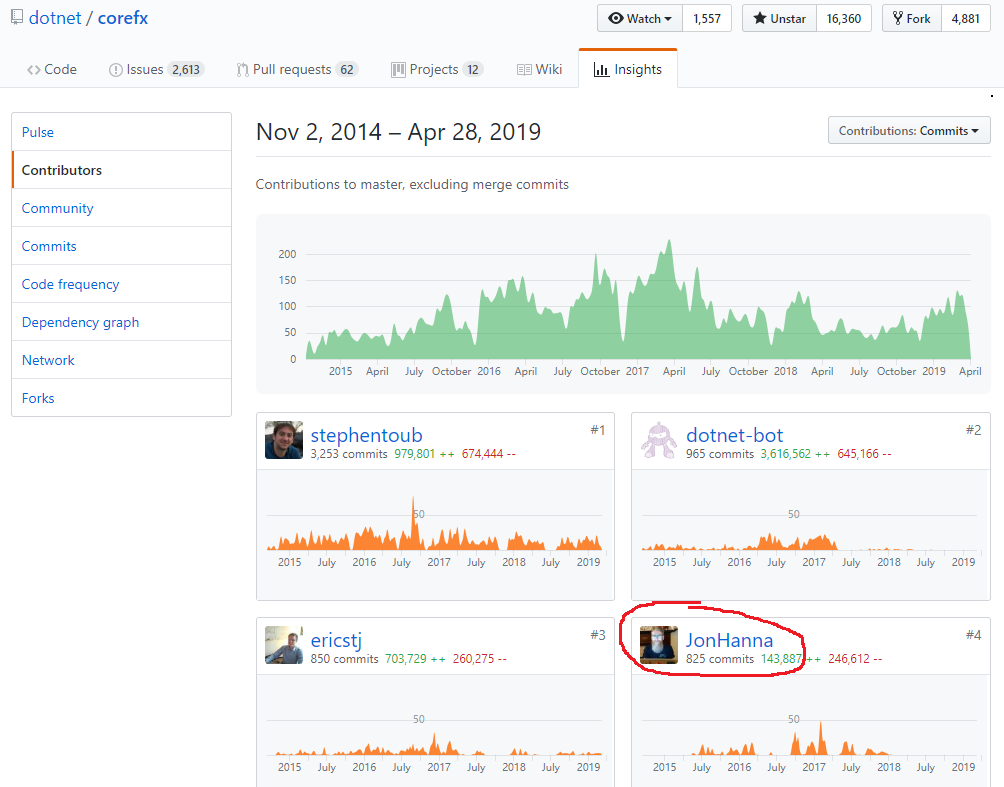The image size is (1004, 787).
Task: Click the corefx repository link
Action: pos(123,18)
